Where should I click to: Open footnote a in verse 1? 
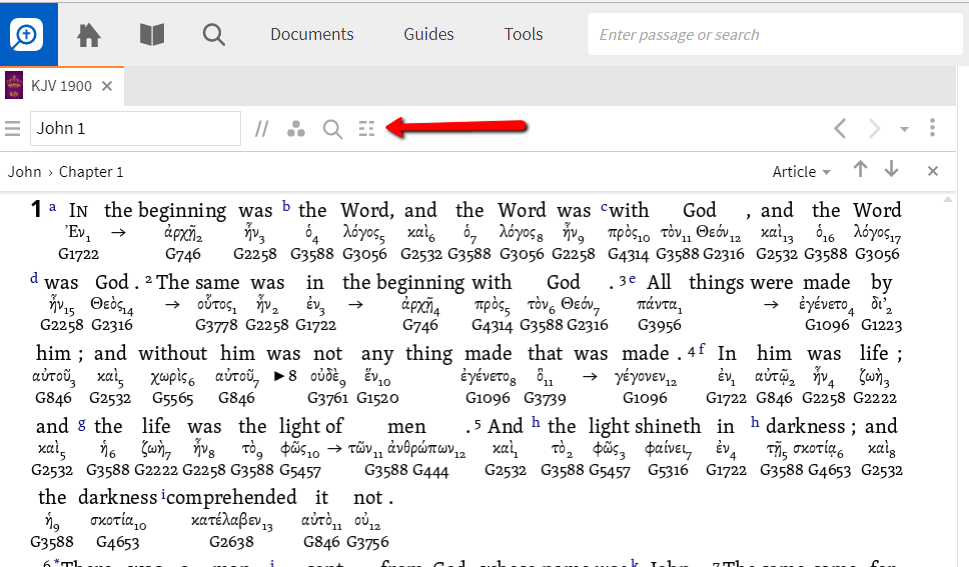coord(53,207)
